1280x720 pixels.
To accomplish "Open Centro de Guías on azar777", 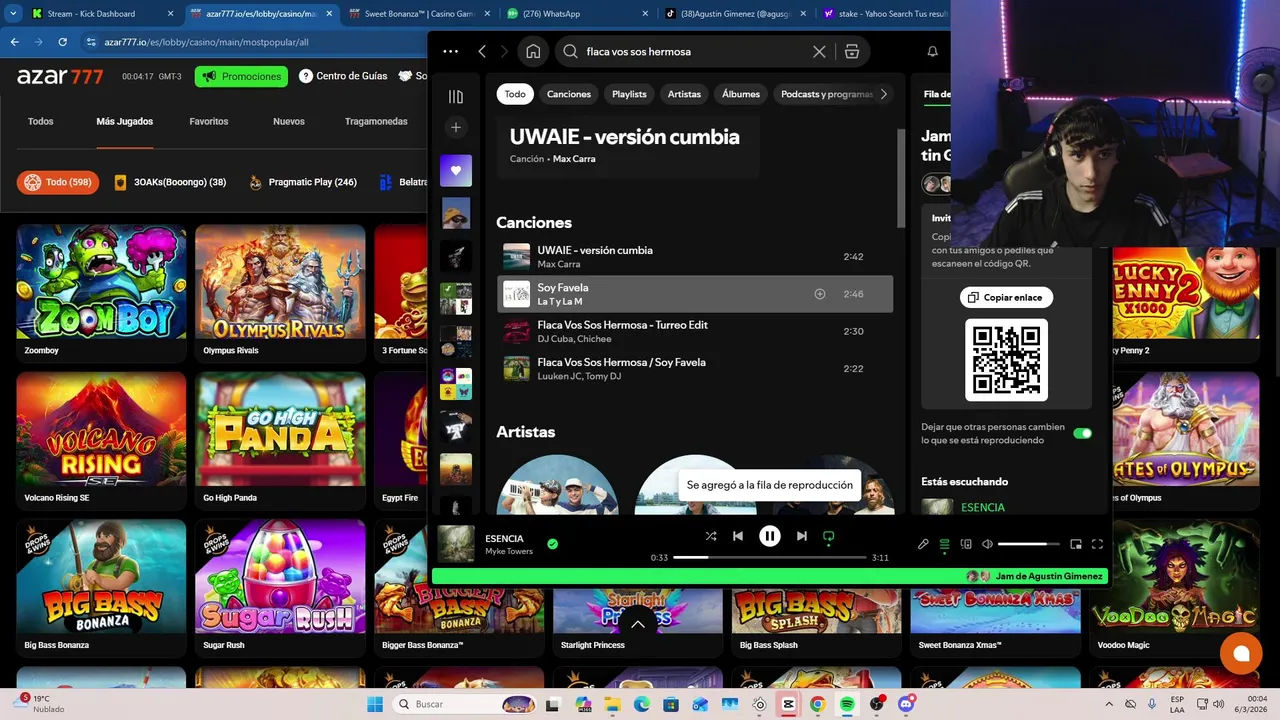I will tap(343, 76).
